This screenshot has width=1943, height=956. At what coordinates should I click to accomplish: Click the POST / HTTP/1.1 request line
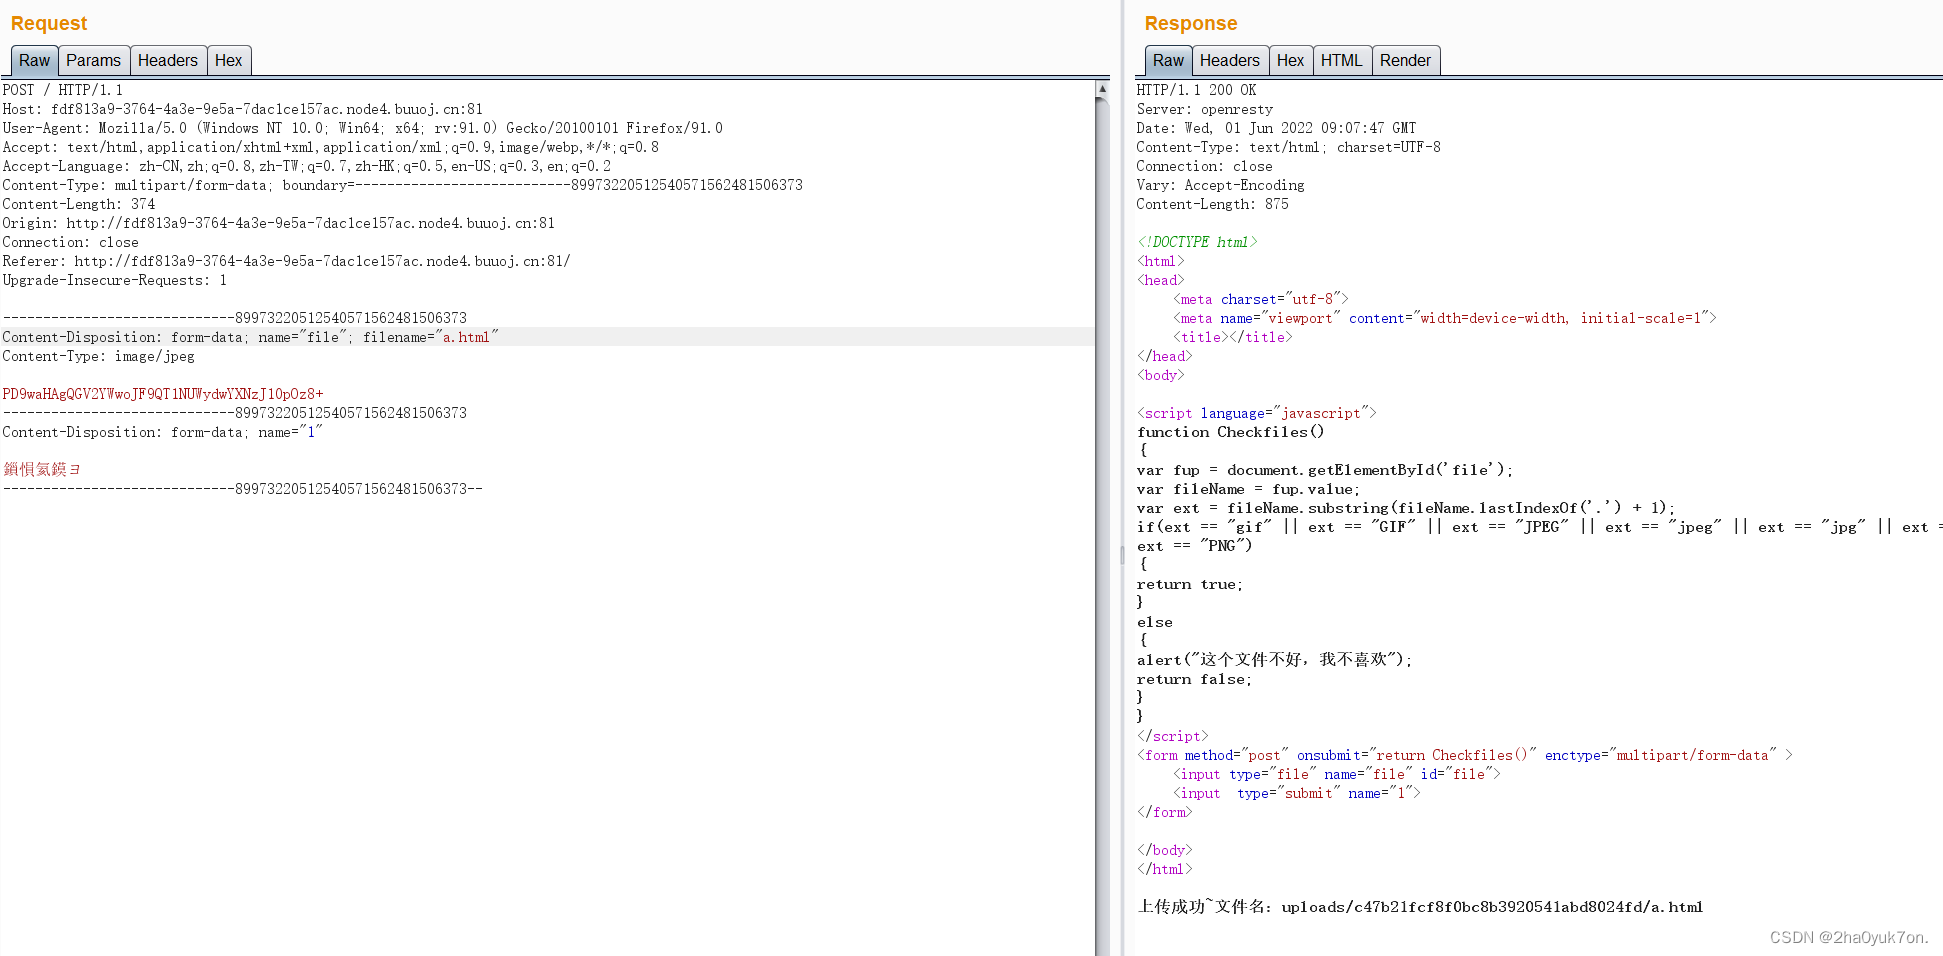point(62,90)
